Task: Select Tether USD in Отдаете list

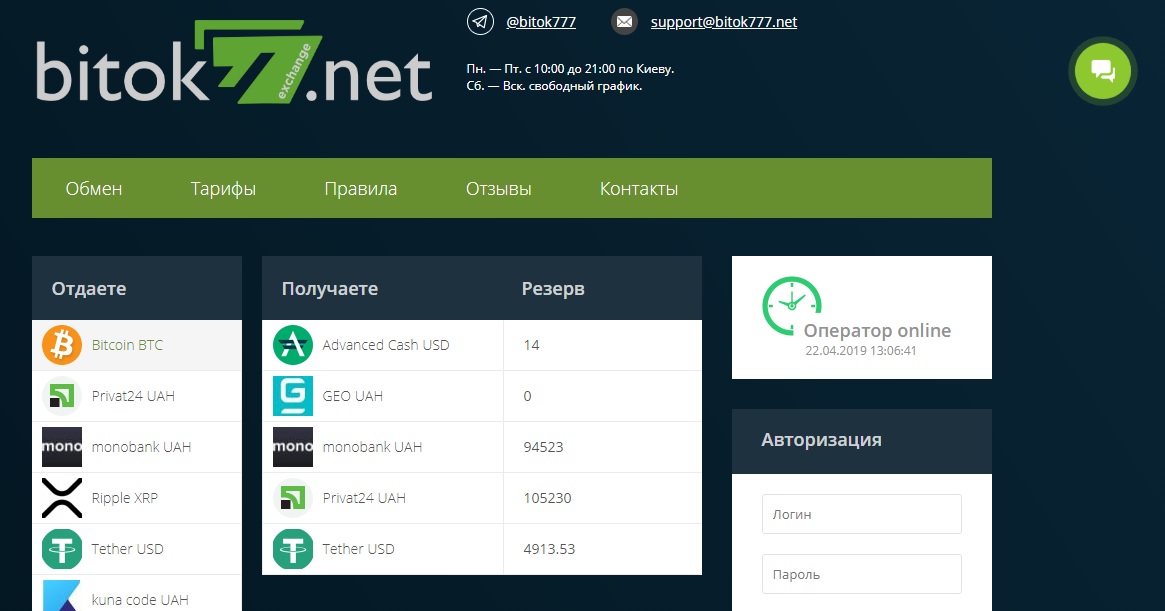Action: point(137,549)
